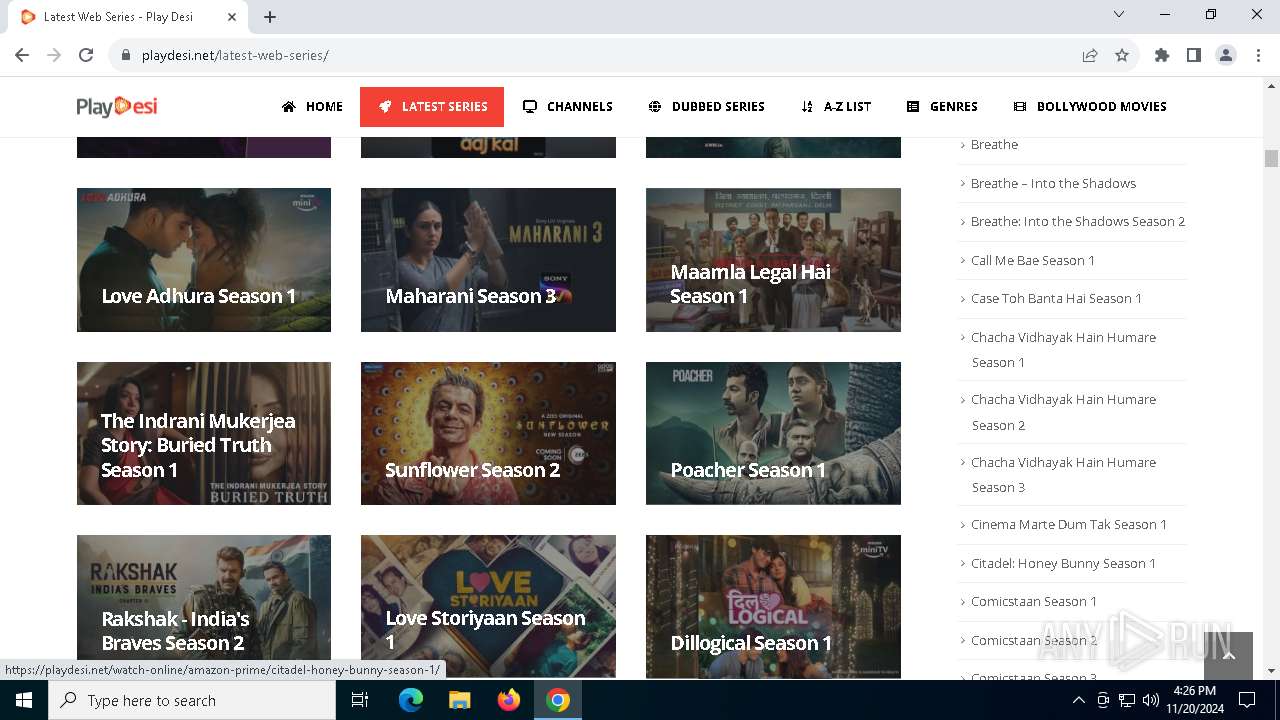
Task: Open Maharani Season 3 card
Action: point(488,260)
